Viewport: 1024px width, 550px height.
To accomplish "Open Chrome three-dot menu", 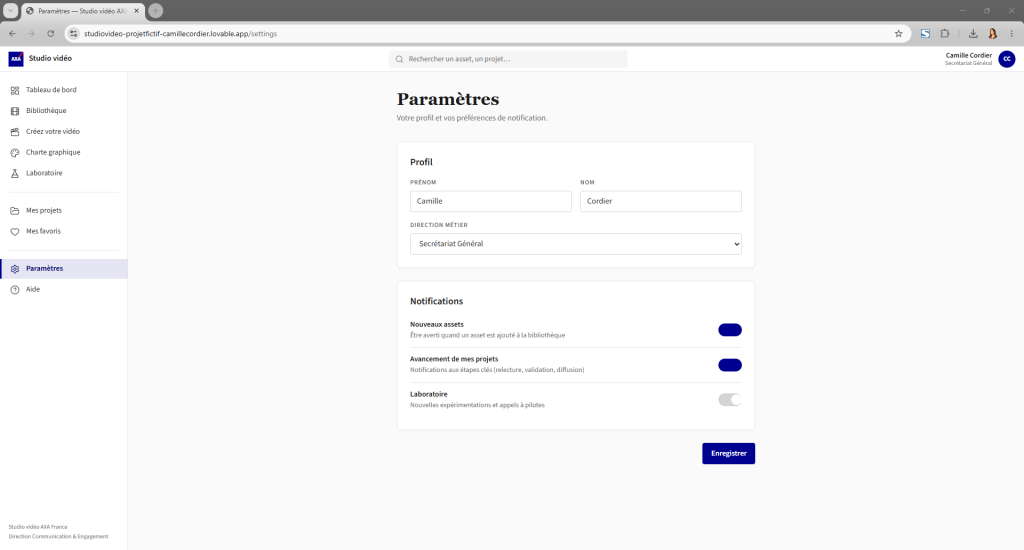I will 1012,34.
